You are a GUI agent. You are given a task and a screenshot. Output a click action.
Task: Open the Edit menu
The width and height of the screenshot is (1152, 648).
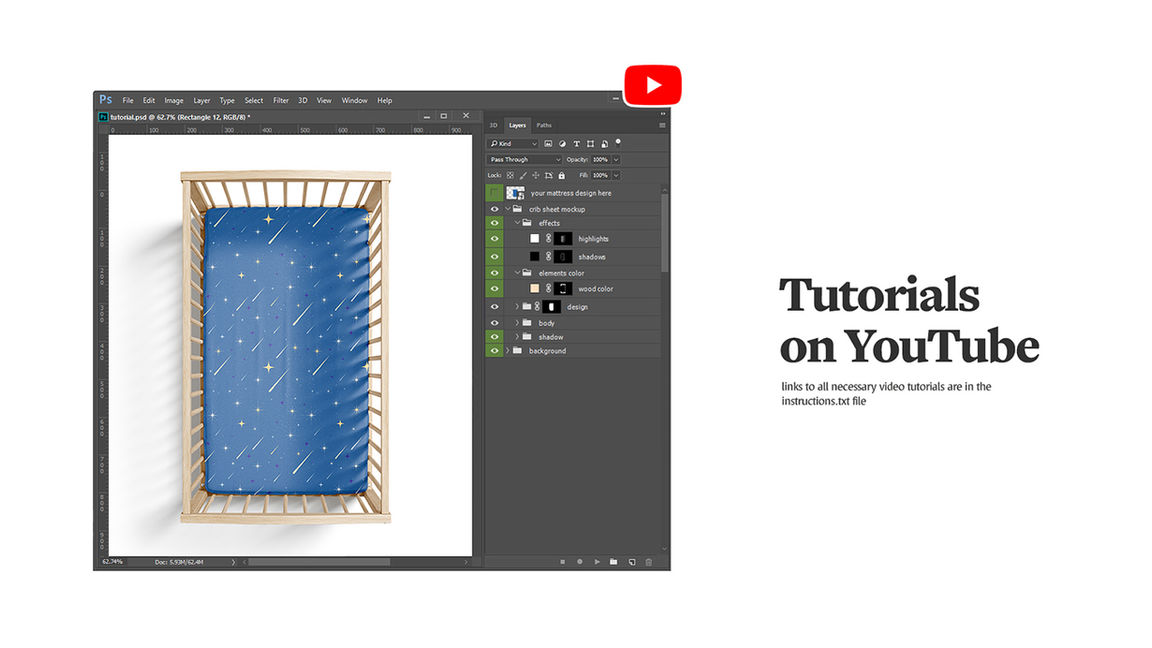(x=149, y=101)
